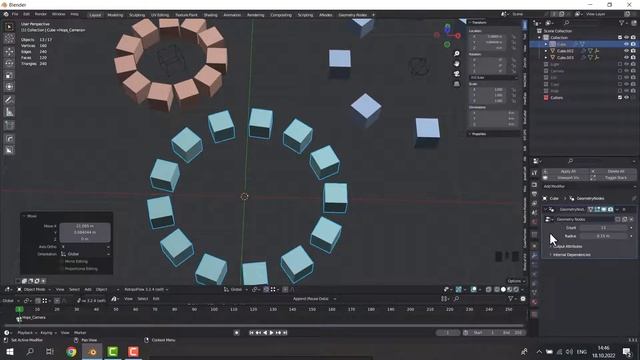The image size is (640, 360).
Task: Select the Measure tool
Action: tap(9, 112)
